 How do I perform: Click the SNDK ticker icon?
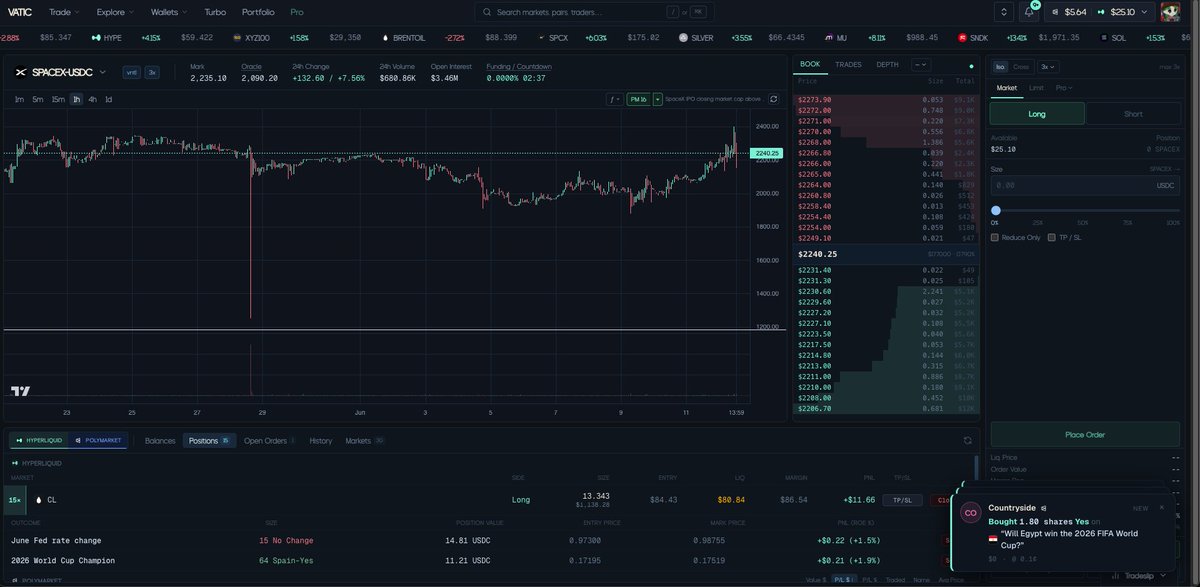click(962, 37)
